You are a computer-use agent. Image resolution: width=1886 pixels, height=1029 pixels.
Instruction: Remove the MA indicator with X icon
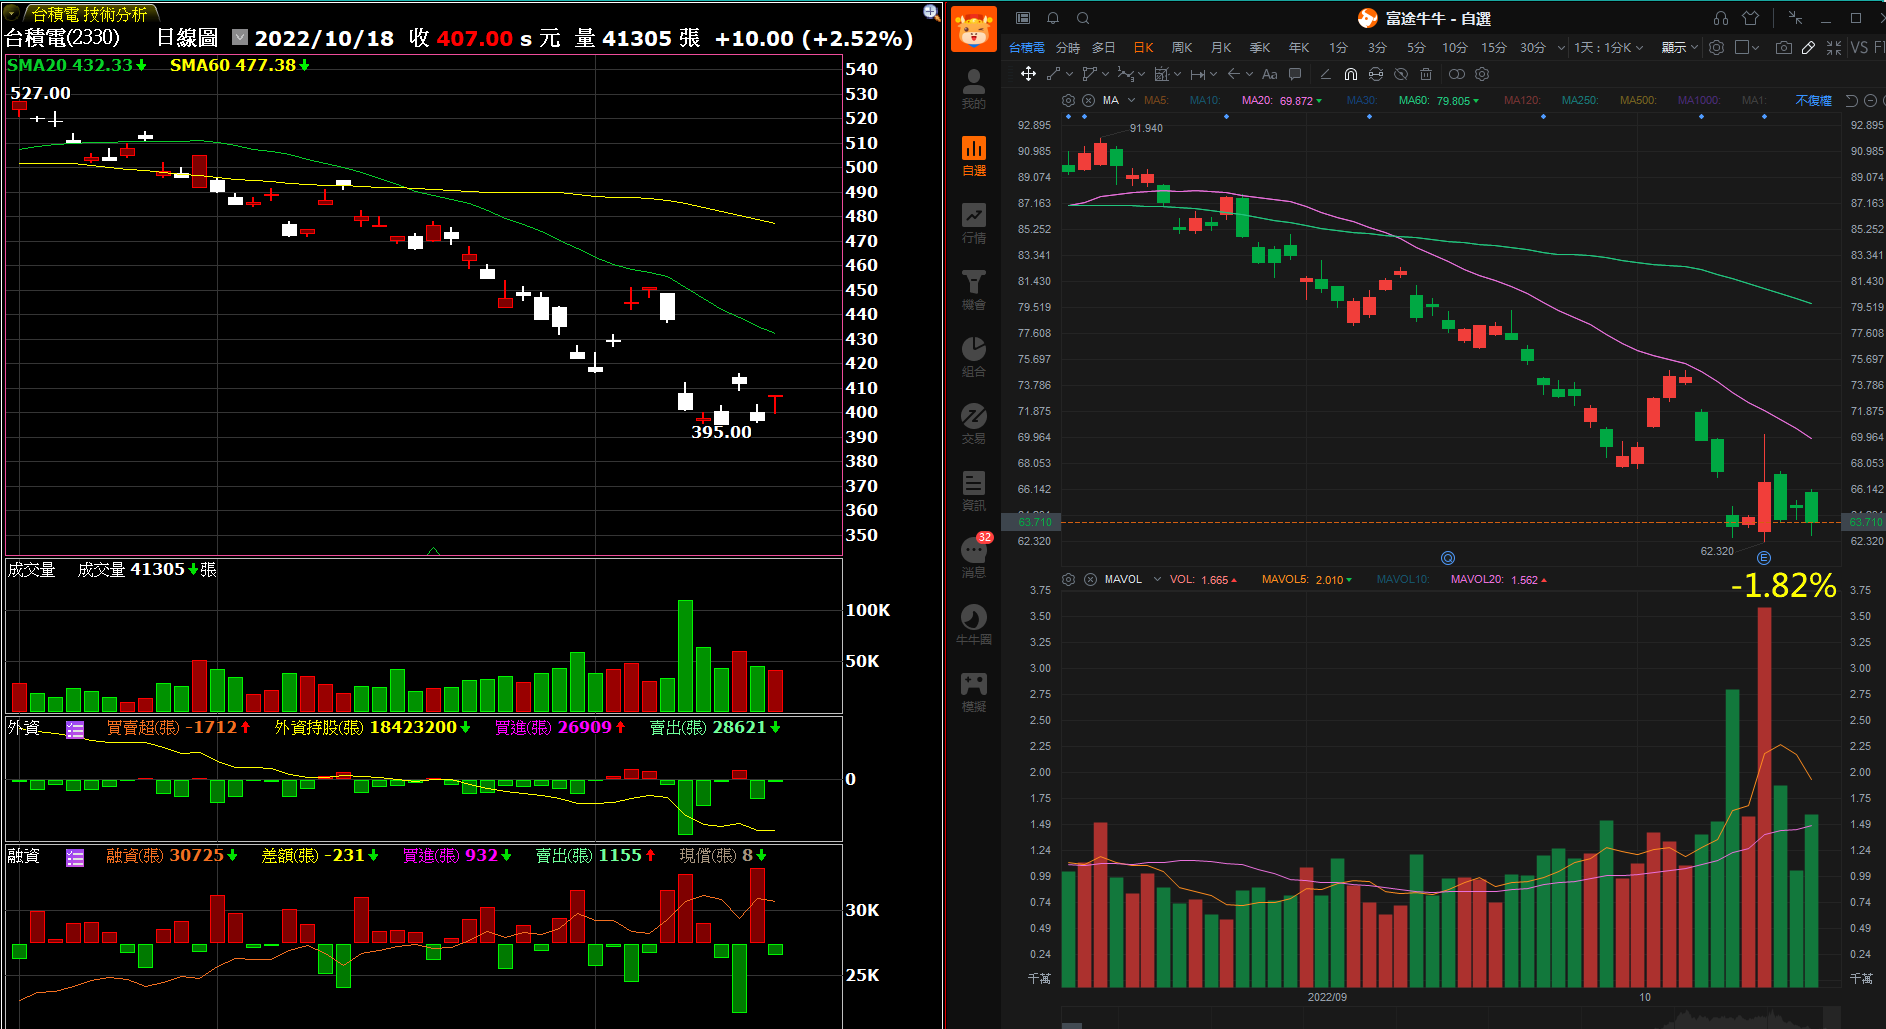click(x=1090, y=100)
